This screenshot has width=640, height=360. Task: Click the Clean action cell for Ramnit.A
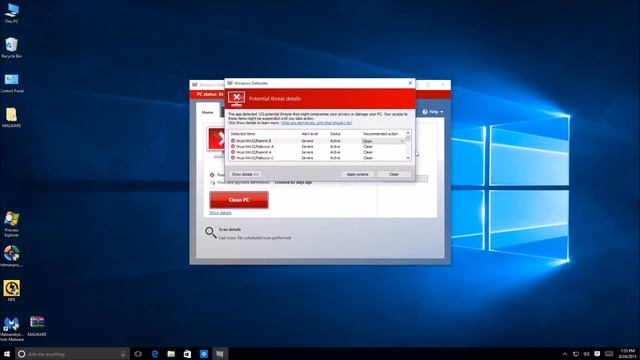(x=368, y=152)
